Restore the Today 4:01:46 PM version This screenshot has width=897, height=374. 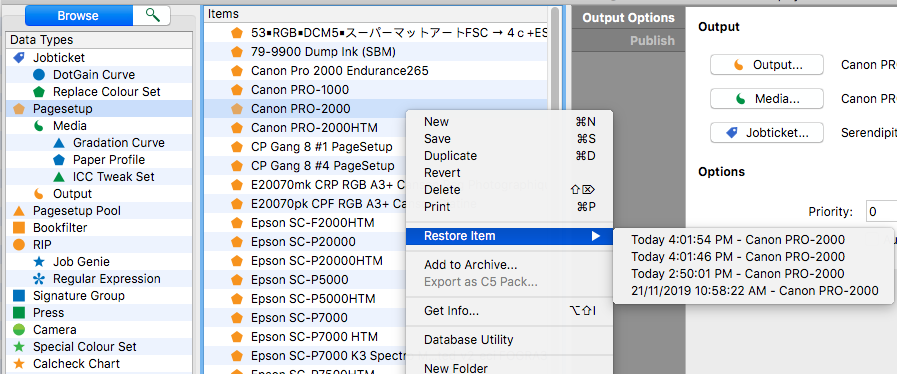coord(754,257)
